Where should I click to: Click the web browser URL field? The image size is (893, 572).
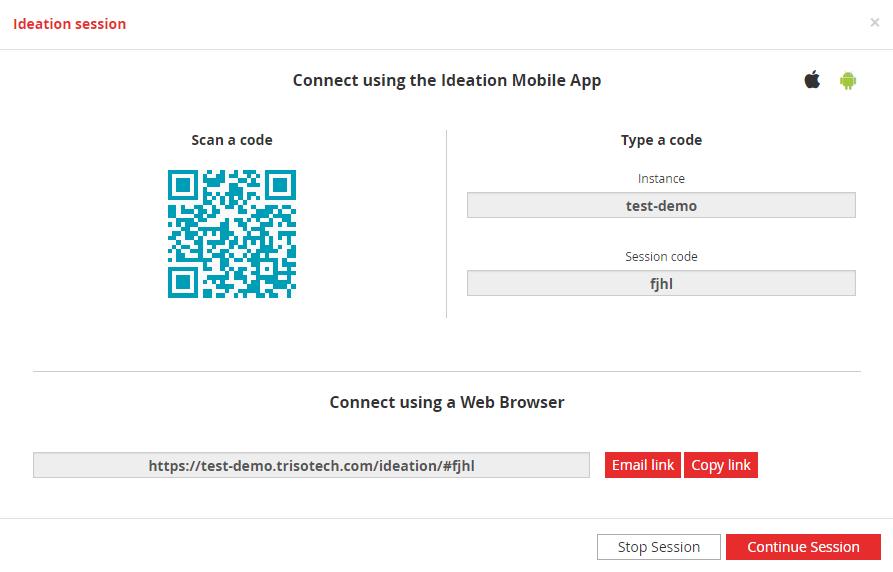point(312,465)
